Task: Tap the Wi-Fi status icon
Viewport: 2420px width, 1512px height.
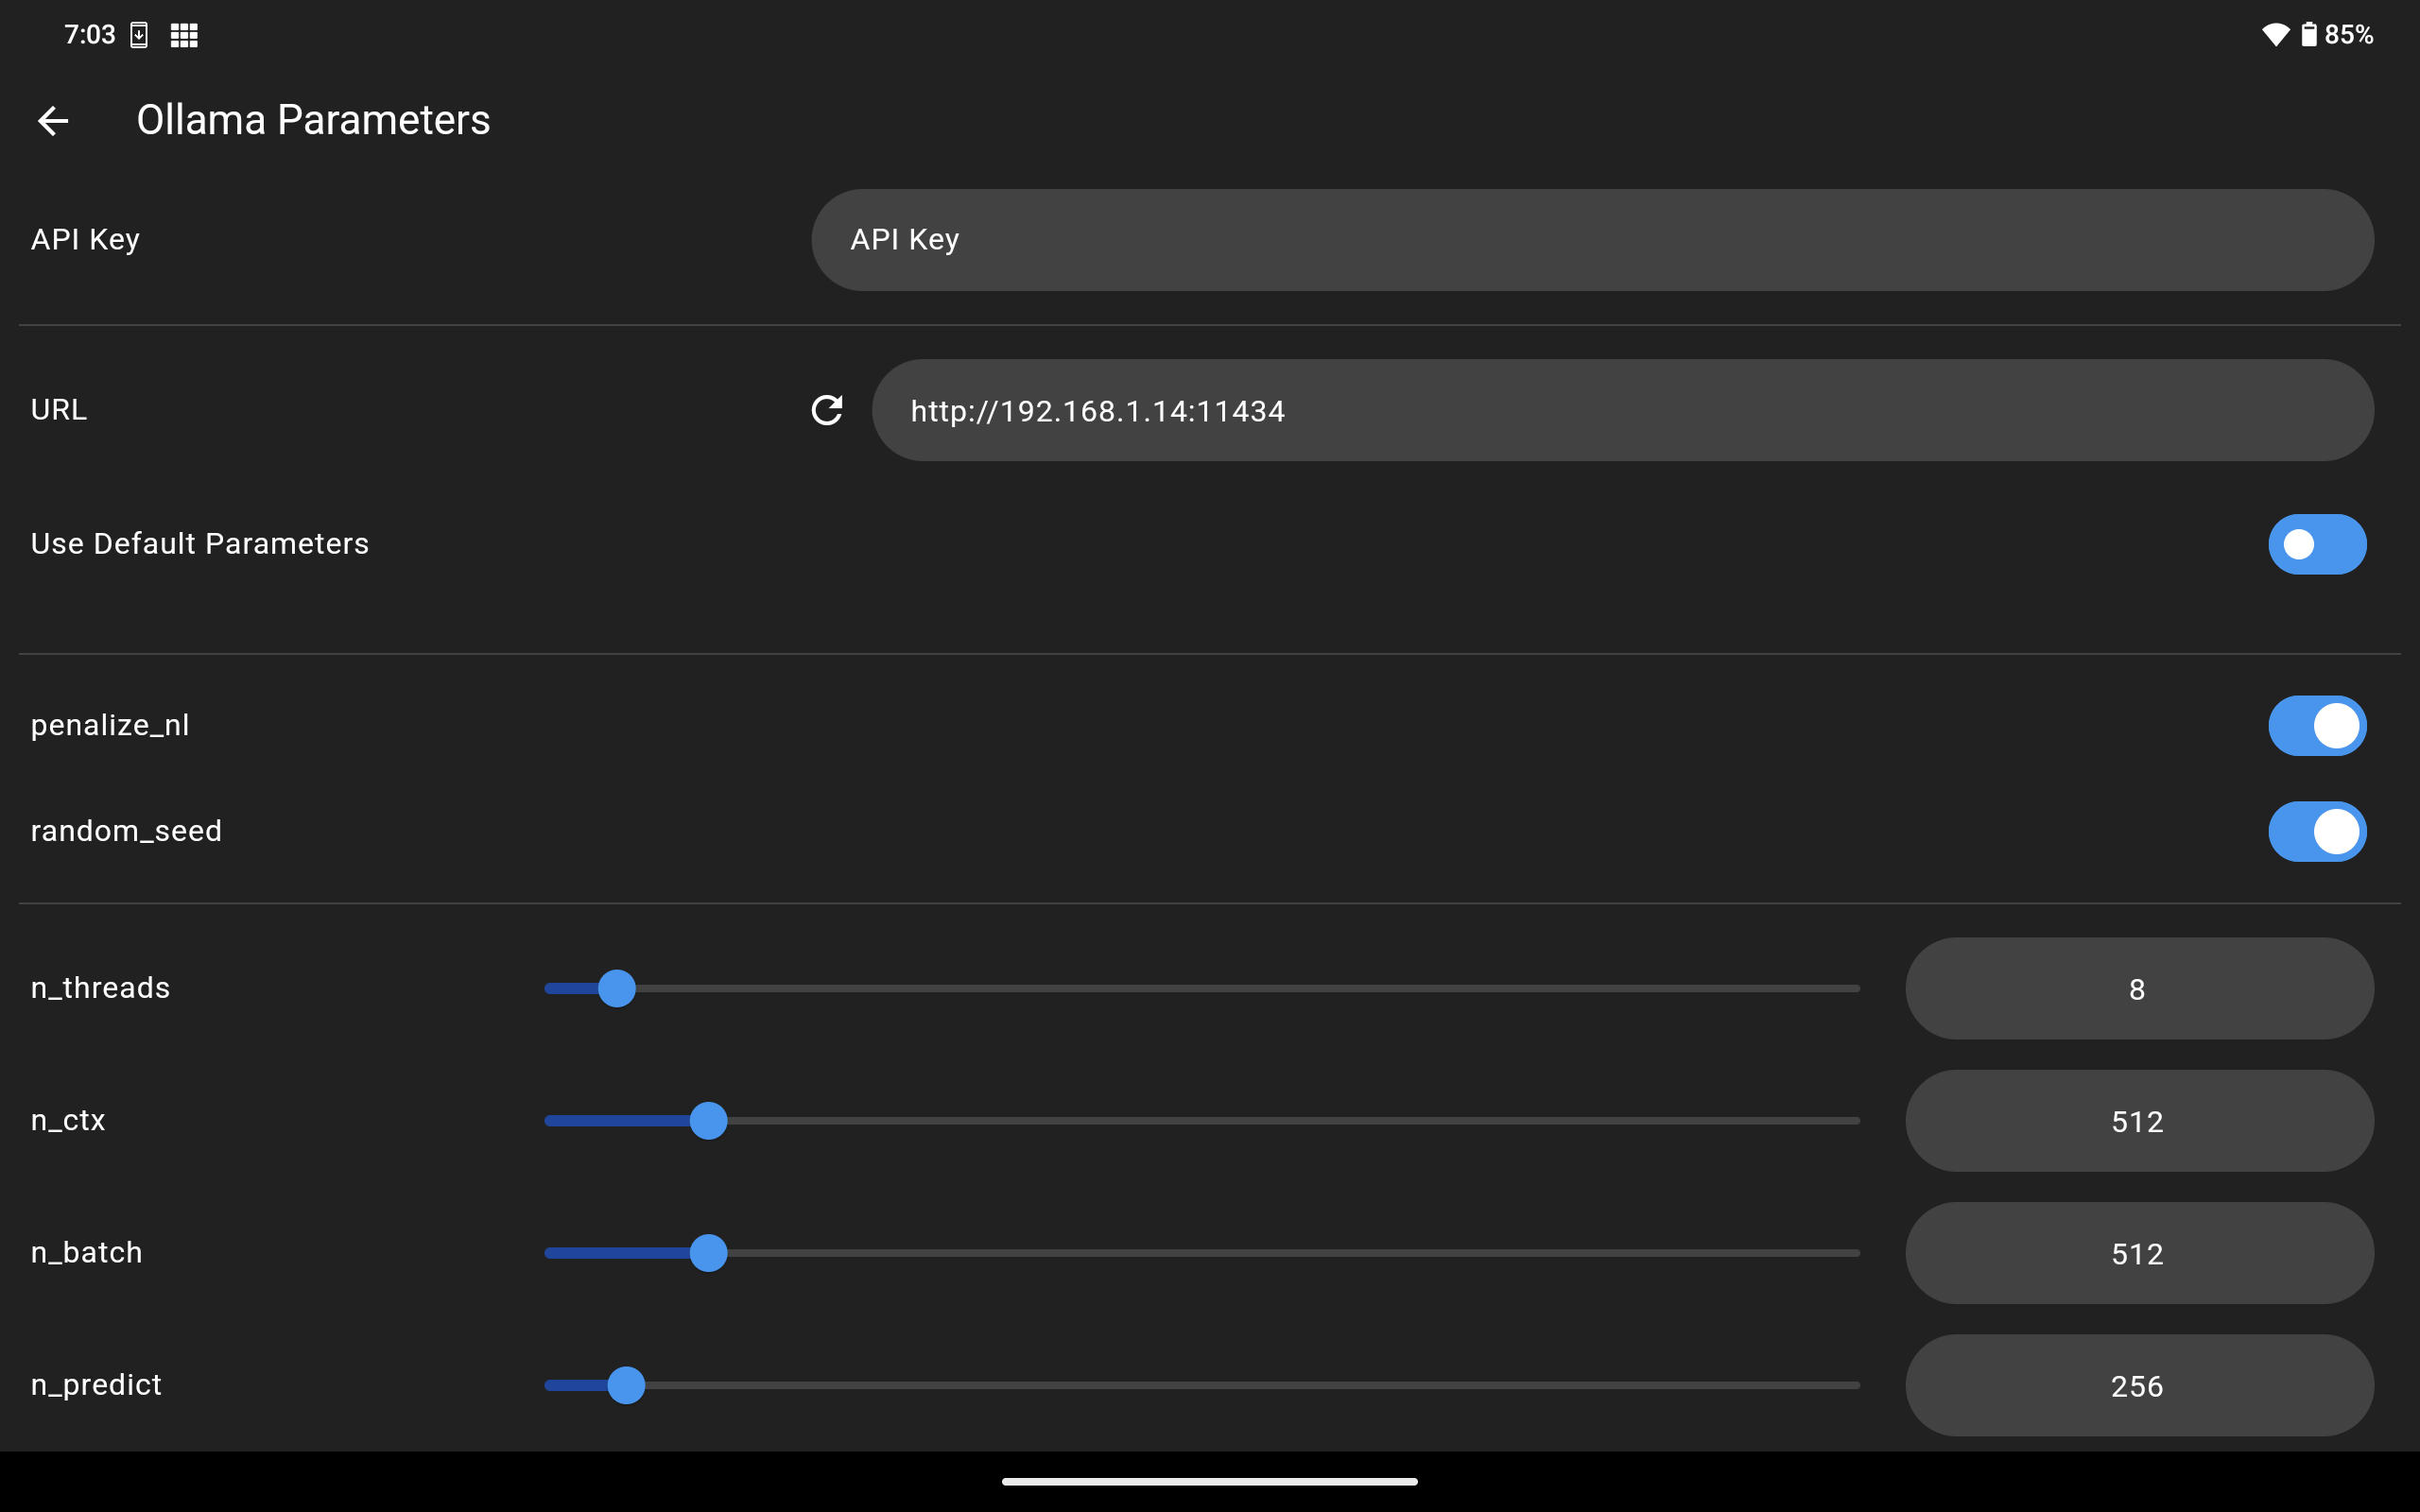Action: (x=2275, y=35)
